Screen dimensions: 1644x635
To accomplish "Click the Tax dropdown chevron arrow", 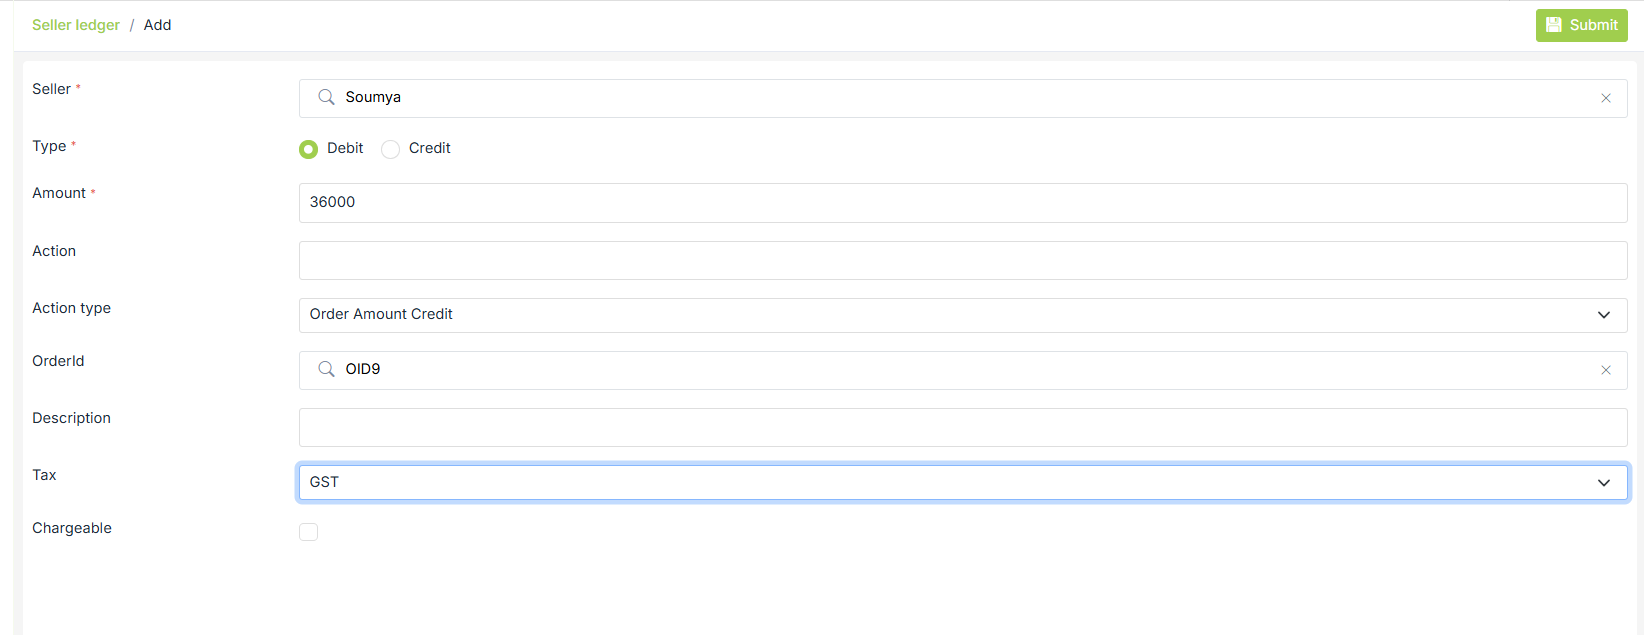I will click(x=1604, y=483).
